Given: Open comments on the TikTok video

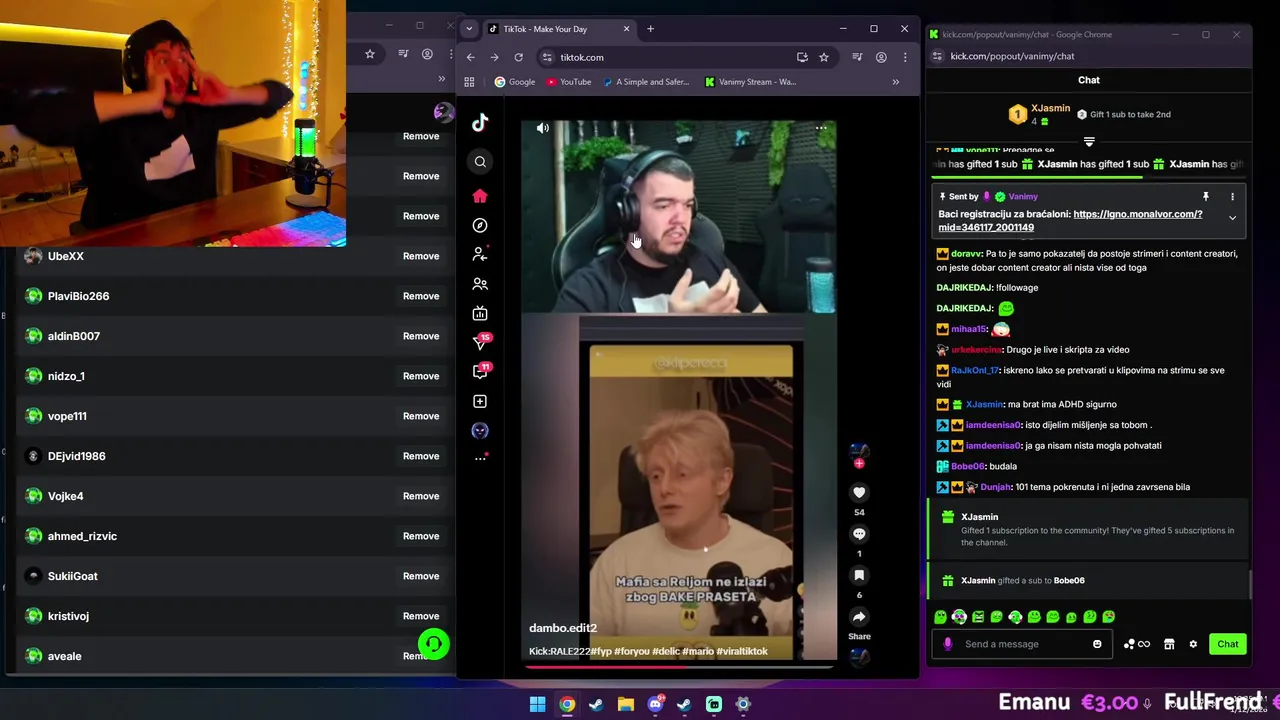Looking at the screenshot, I should (x=859, y=534).
